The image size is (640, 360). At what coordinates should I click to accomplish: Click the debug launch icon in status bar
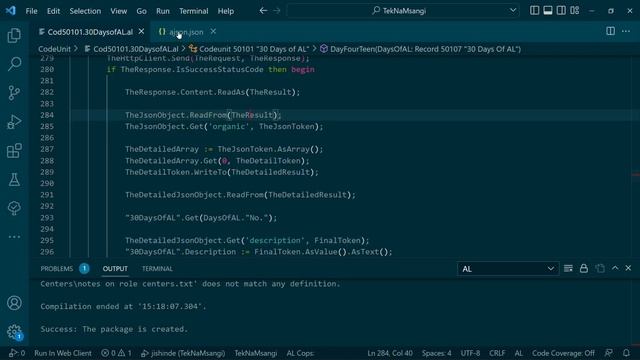pyautogui.click(x=17, y=353)
